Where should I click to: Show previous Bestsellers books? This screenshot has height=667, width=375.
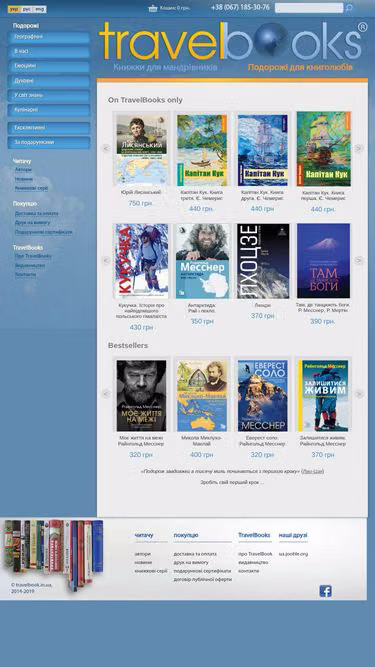click(106, 394)
